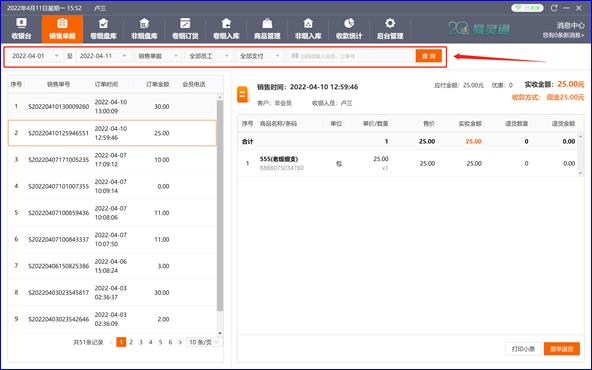Open the 非烟盘库 non-tobacco stocktaking module
The height and width of the screenshot is (370, 592).
coord(144,29)
